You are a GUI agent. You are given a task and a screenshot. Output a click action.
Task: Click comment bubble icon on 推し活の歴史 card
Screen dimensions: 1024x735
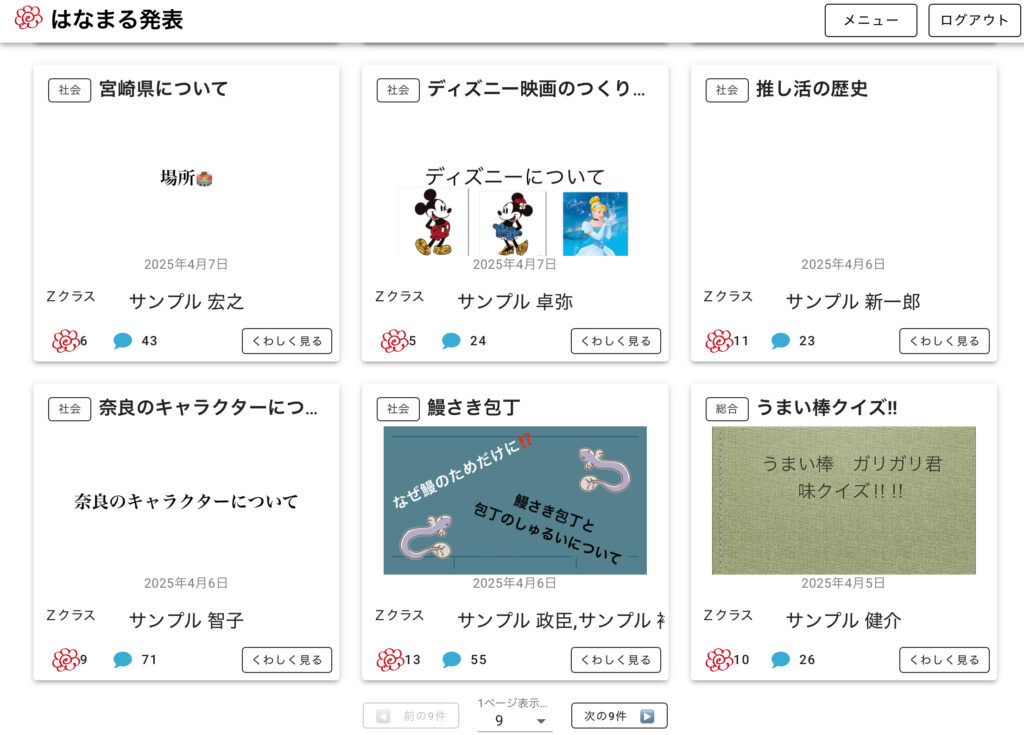[x=780, y=340]
